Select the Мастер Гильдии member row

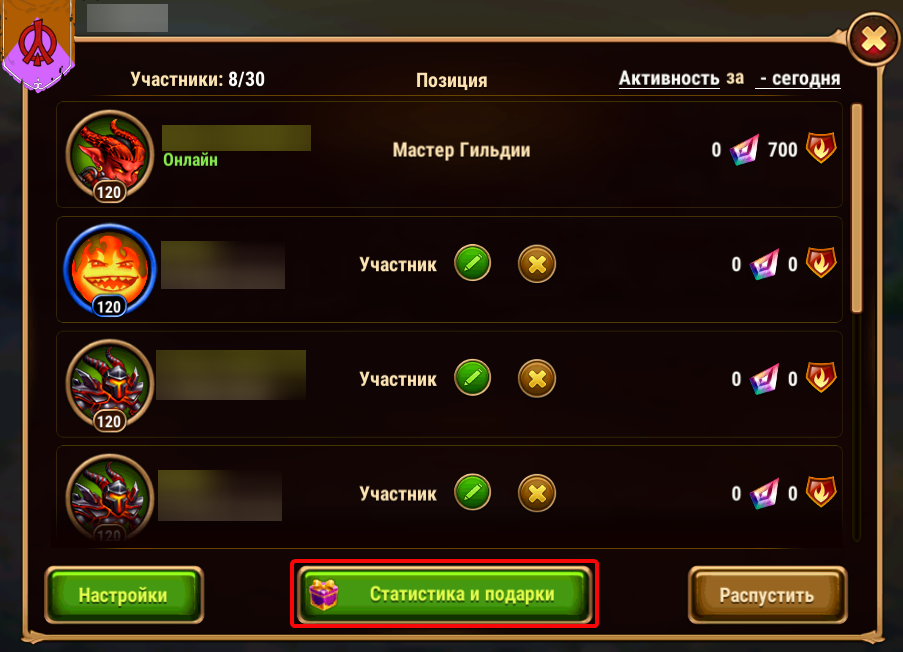[x=449, y=154]
